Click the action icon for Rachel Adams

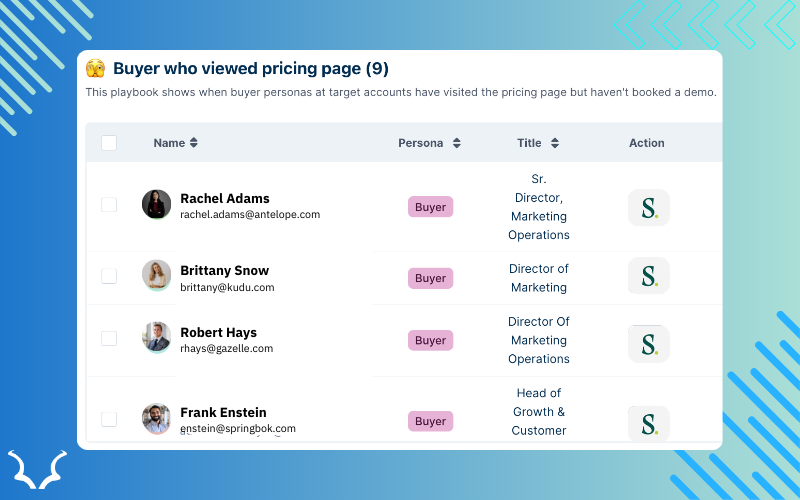649,208
